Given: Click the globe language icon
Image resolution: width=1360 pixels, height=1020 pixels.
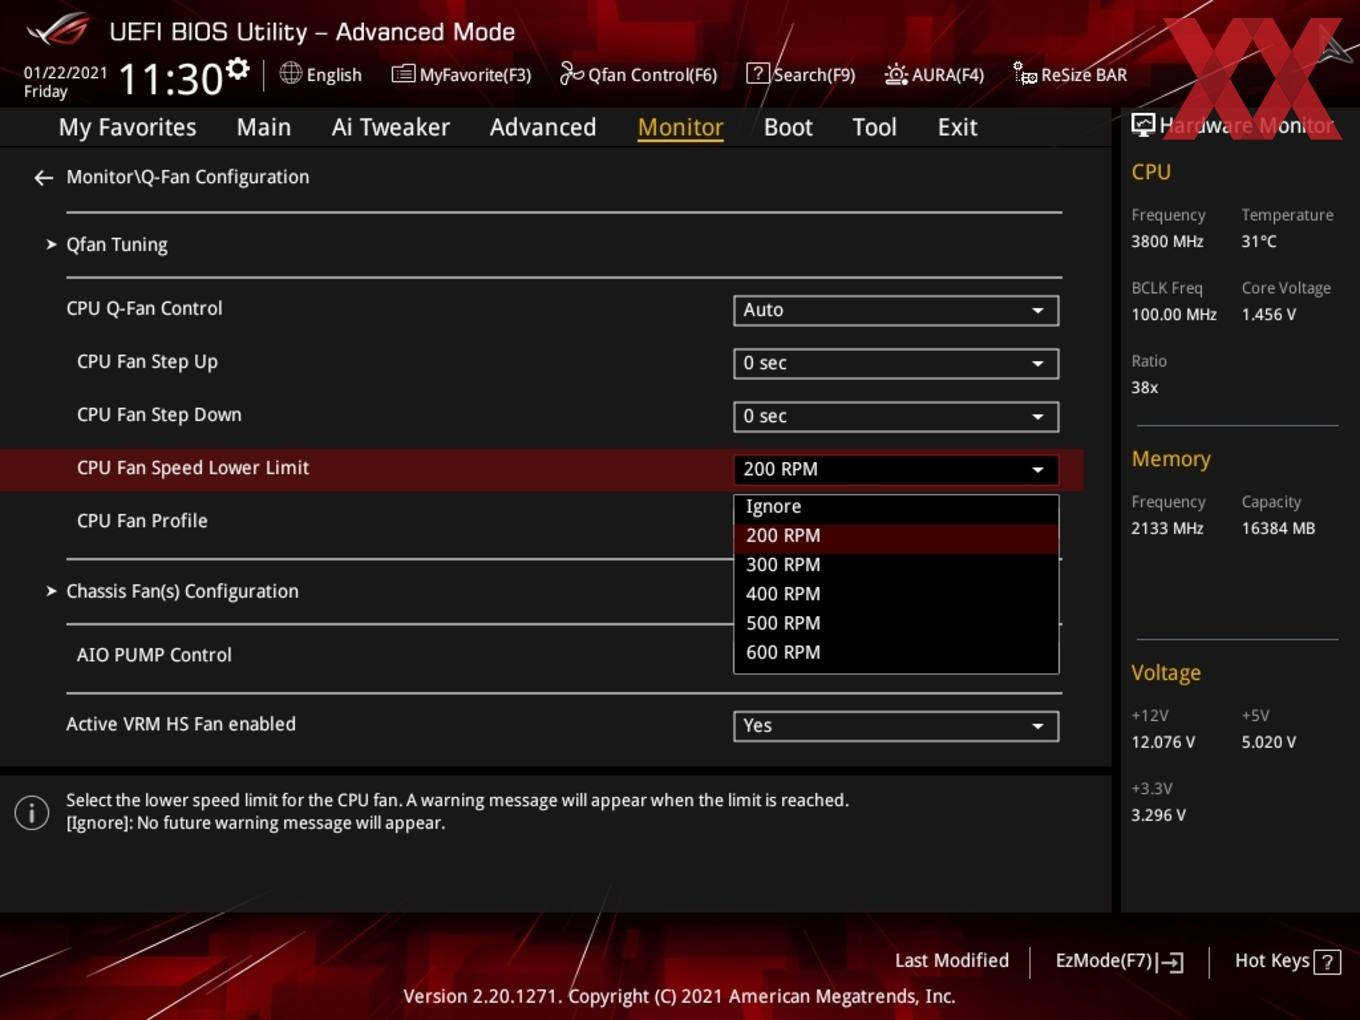Looking at the screenshot, I should pyautogui.click(x=290, y=73).
